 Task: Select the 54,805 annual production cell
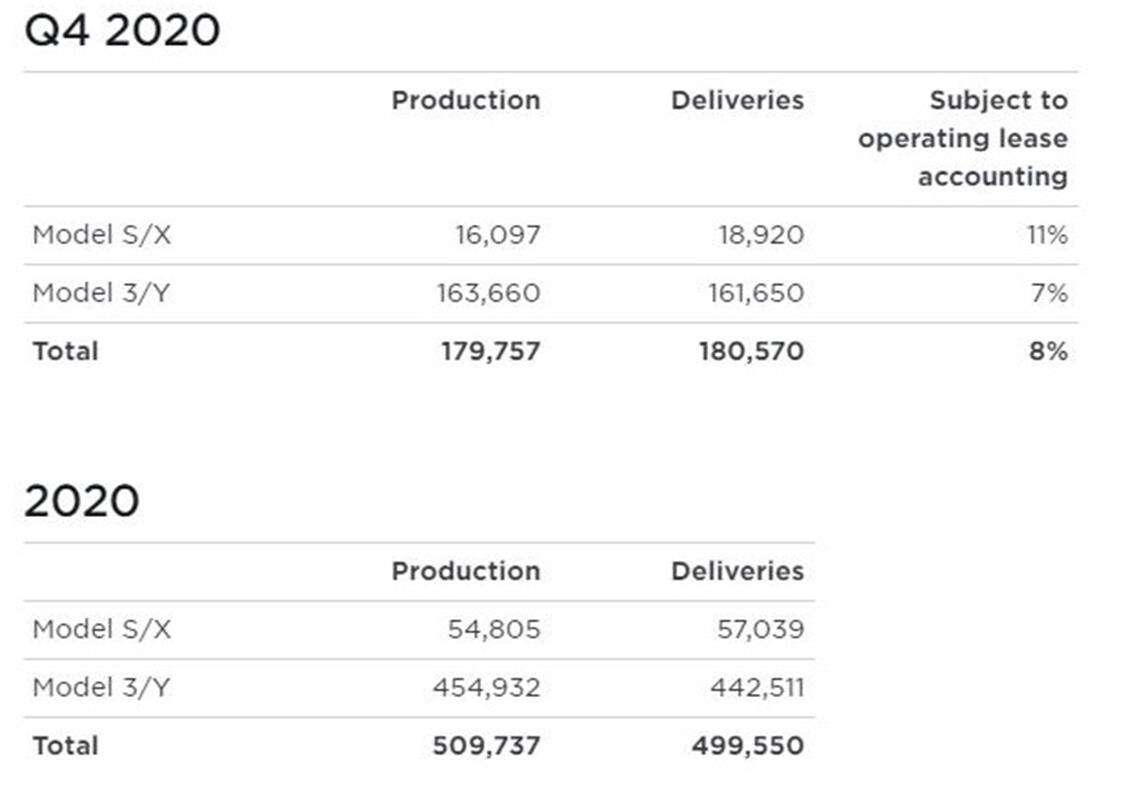point(494,629)
